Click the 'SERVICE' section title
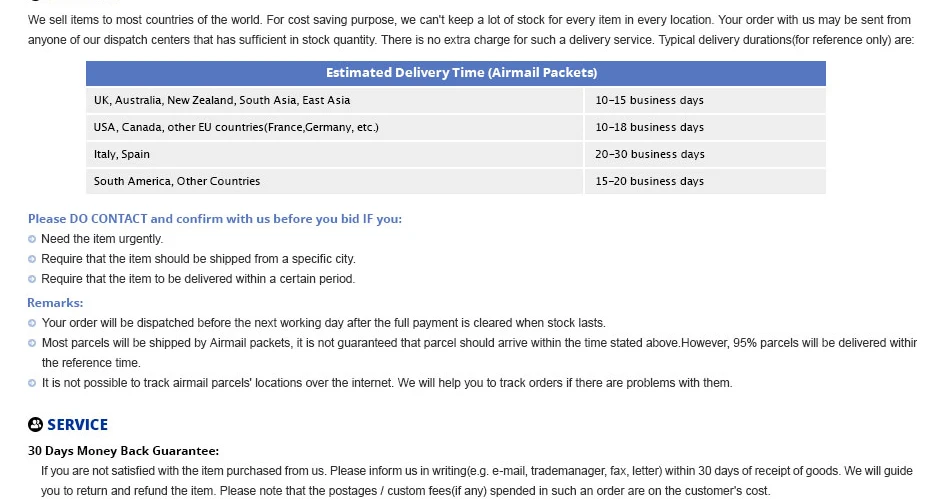 point(77,425)
